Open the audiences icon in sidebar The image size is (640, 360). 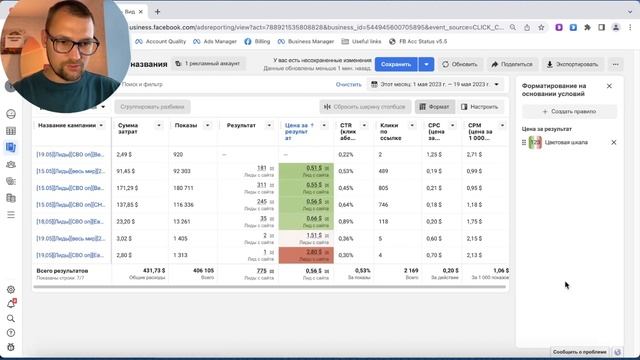11,164
